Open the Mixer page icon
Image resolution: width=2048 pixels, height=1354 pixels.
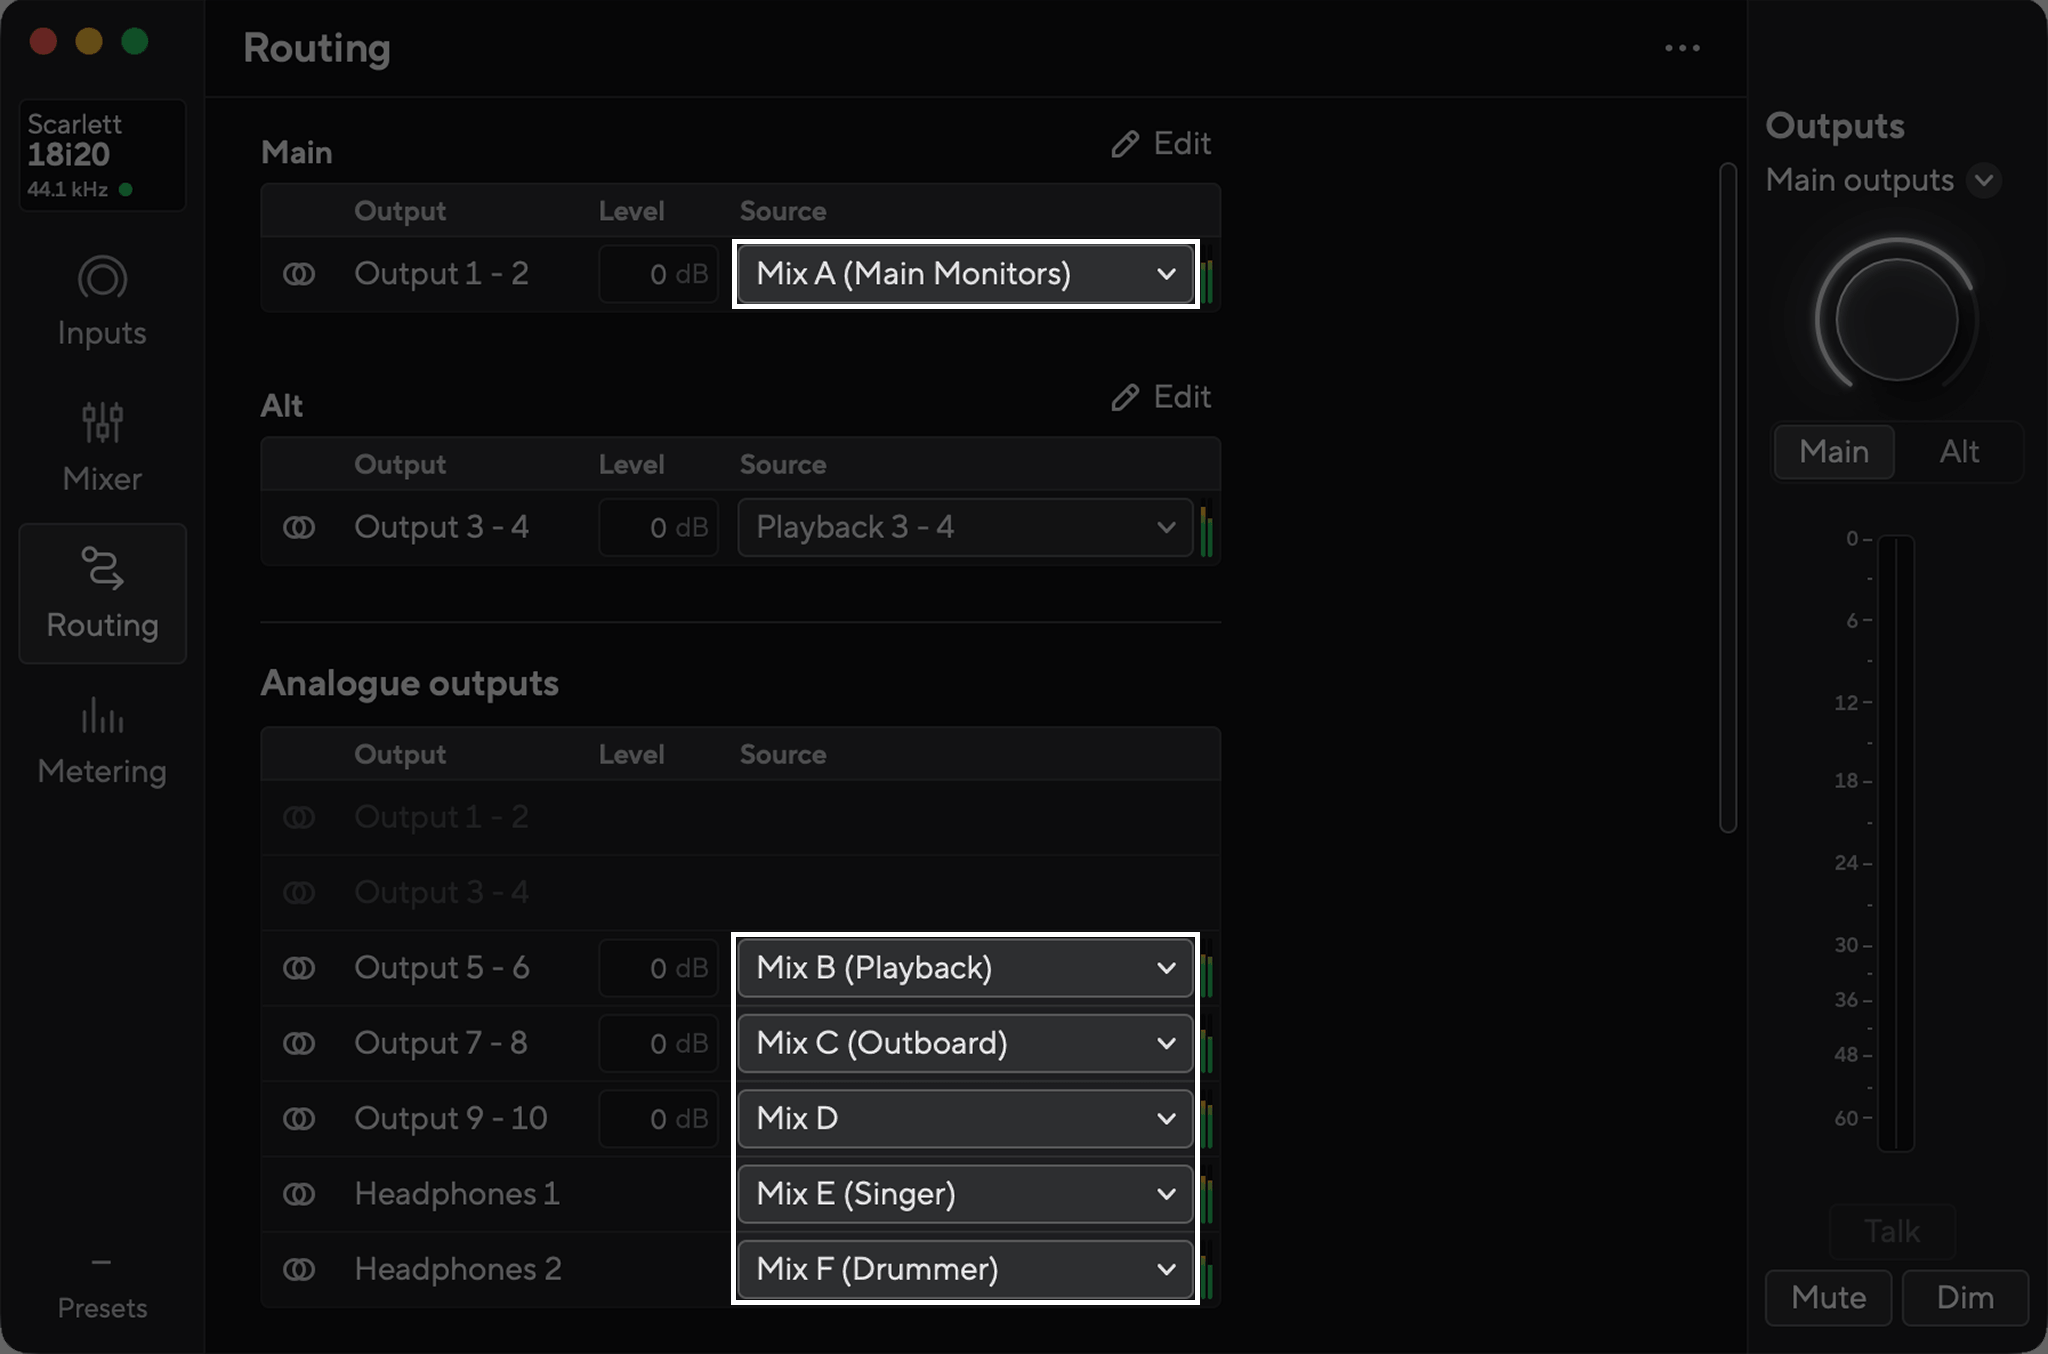[102, 422]
